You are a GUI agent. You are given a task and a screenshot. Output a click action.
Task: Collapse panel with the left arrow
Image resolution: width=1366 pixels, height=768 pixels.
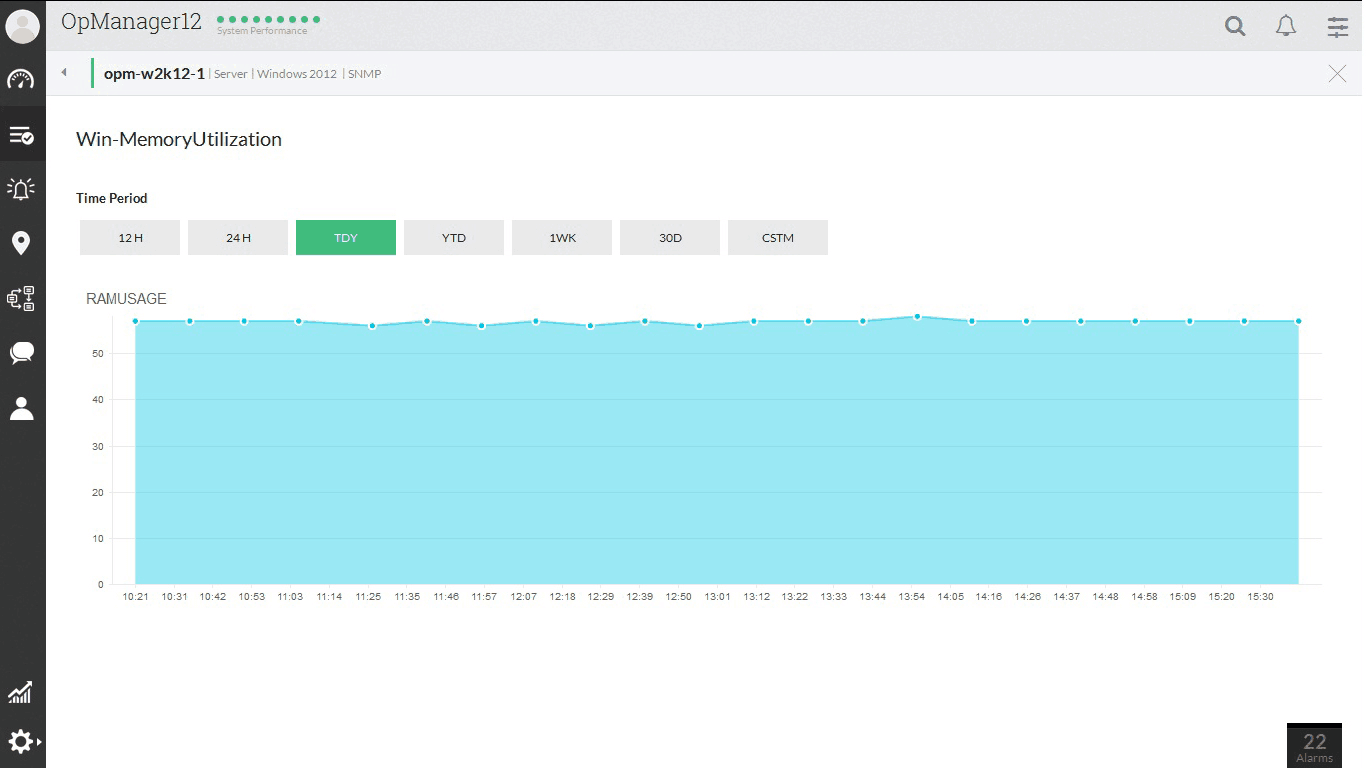pos(64,72)
